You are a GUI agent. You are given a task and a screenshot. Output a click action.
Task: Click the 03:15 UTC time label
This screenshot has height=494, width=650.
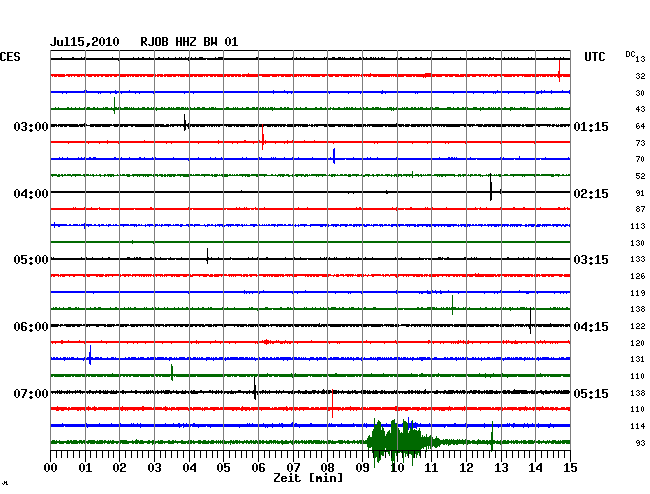[591, 260]
